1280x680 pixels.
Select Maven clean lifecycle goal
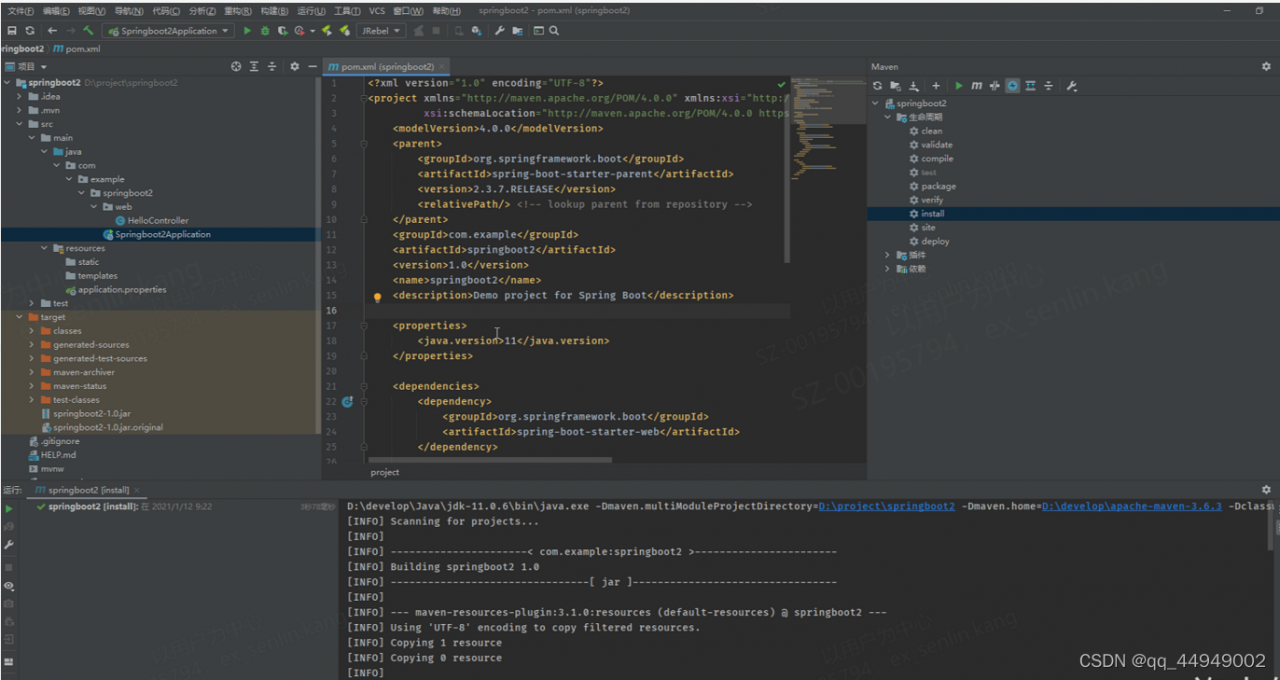[931, 131]
